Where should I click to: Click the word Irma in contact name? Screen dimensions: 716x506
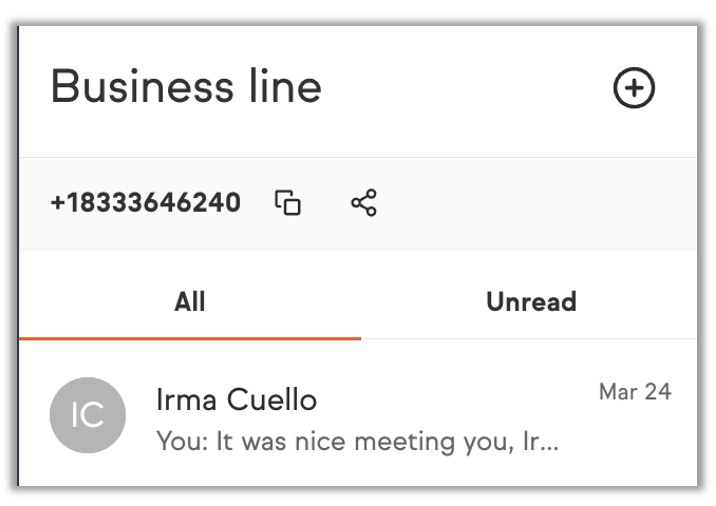187,400
